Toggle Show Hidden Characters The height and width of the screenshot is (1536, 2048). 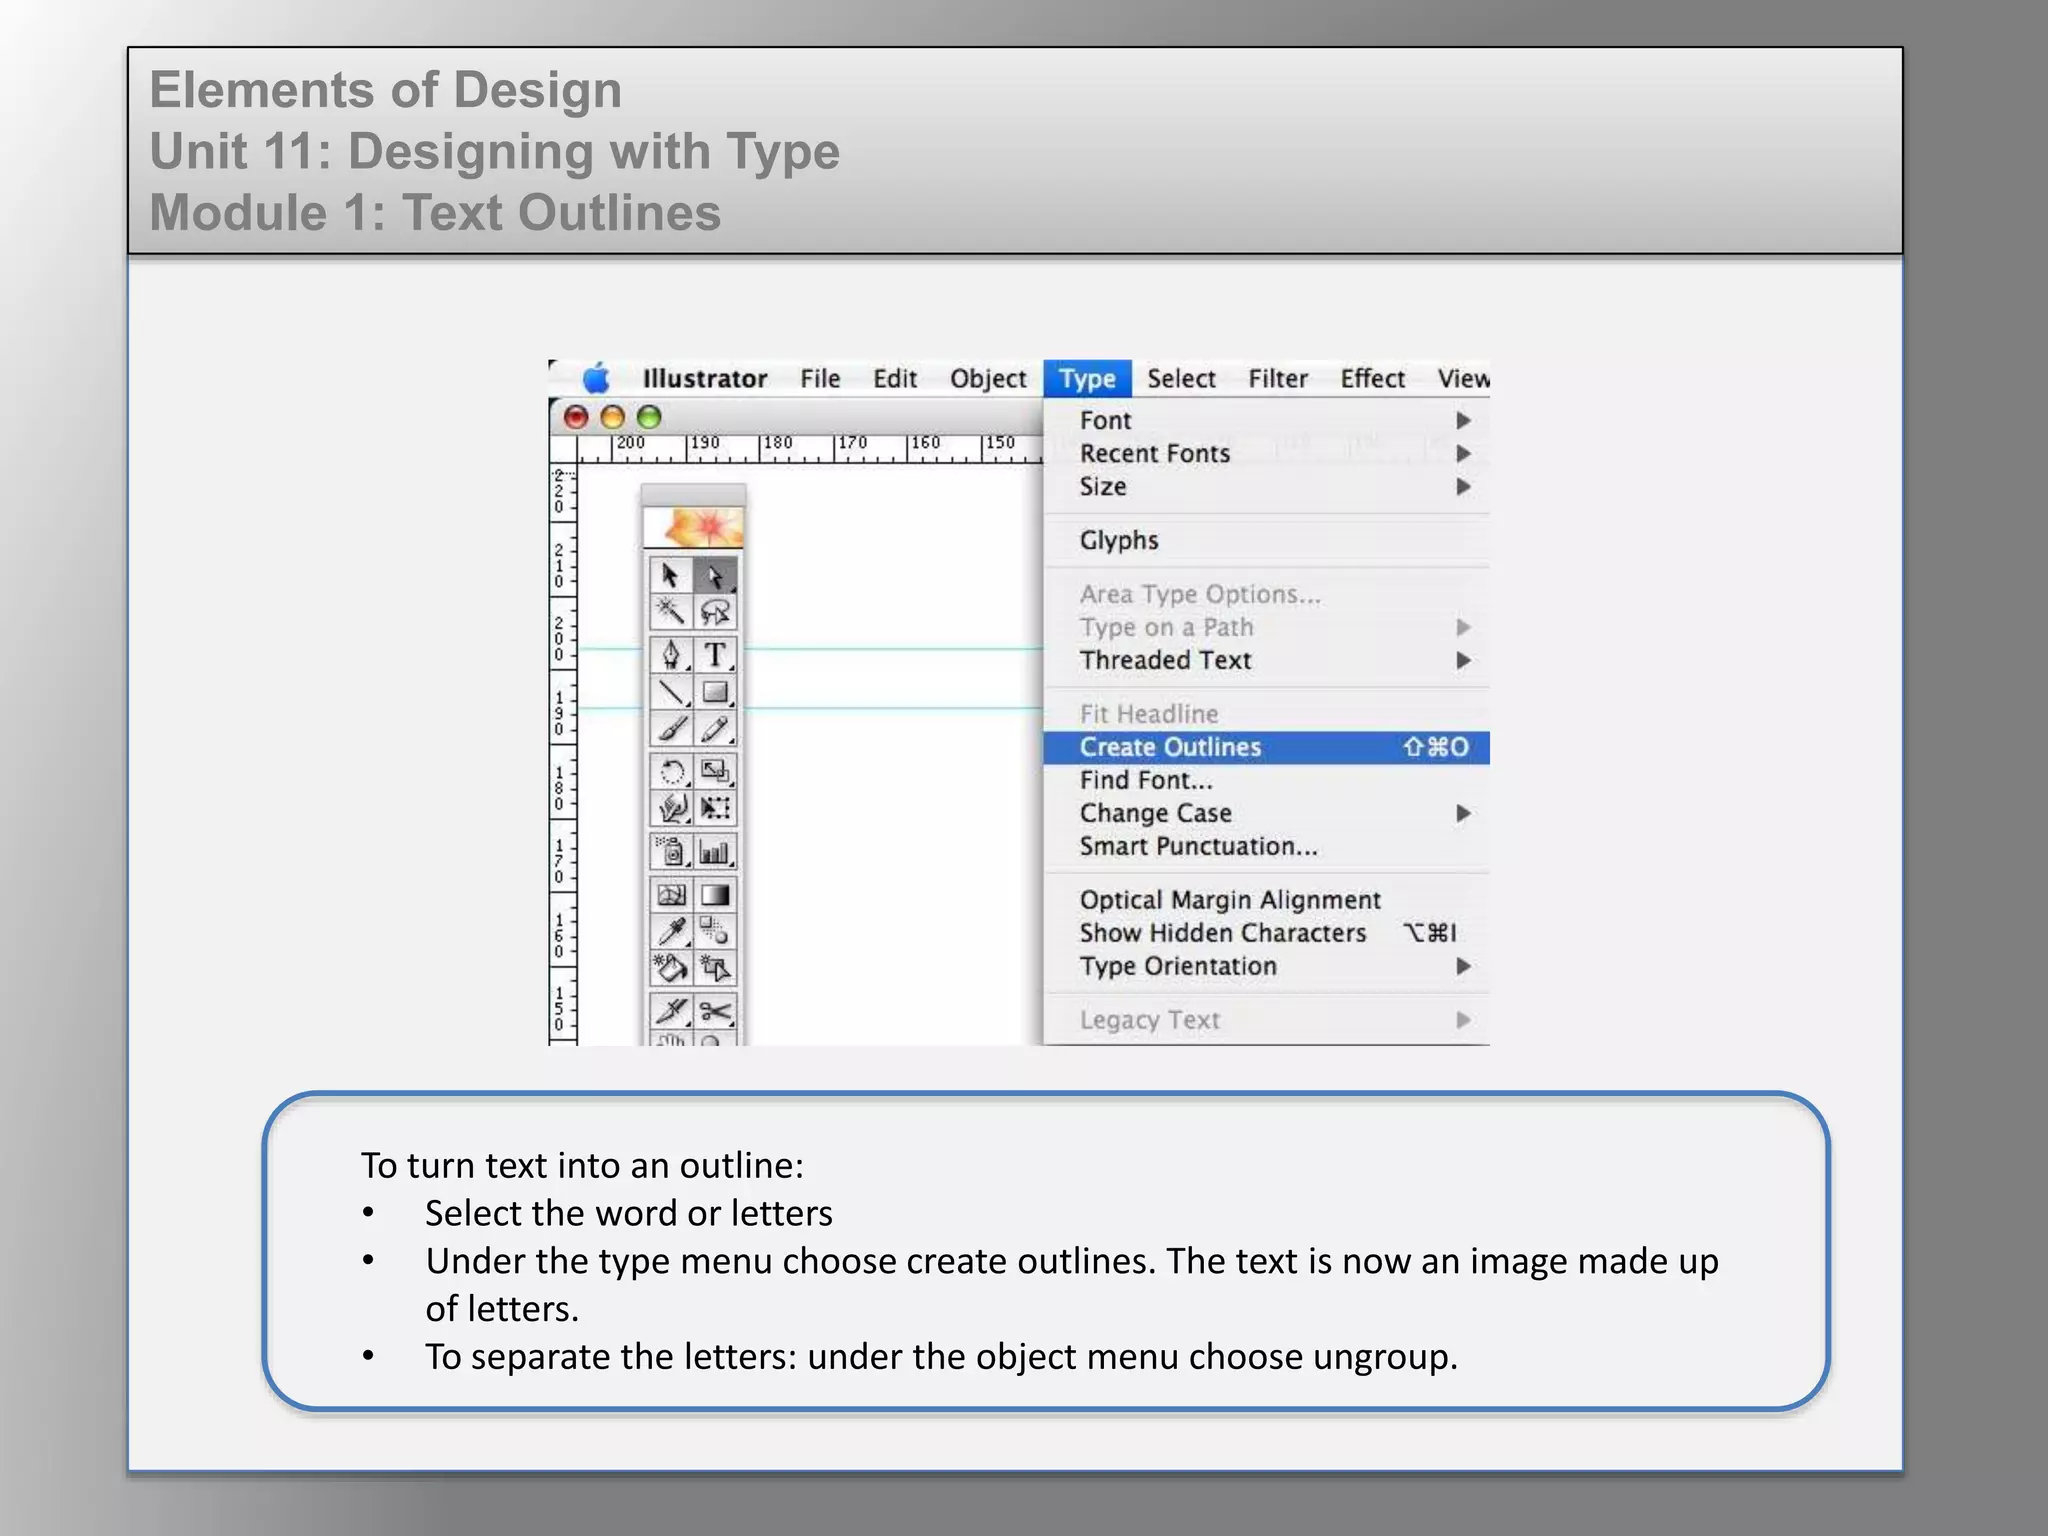coord(1267,933)
